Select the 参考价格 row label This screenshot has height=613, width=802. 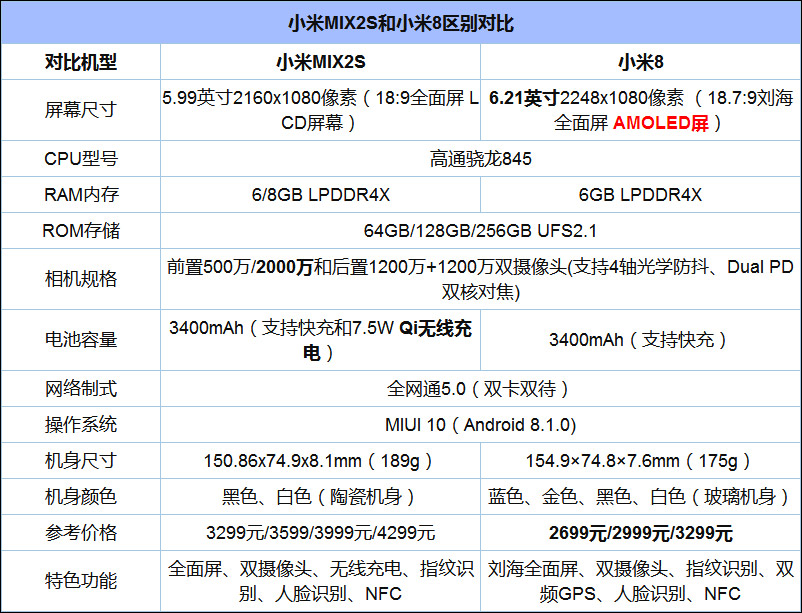[81, 533]
